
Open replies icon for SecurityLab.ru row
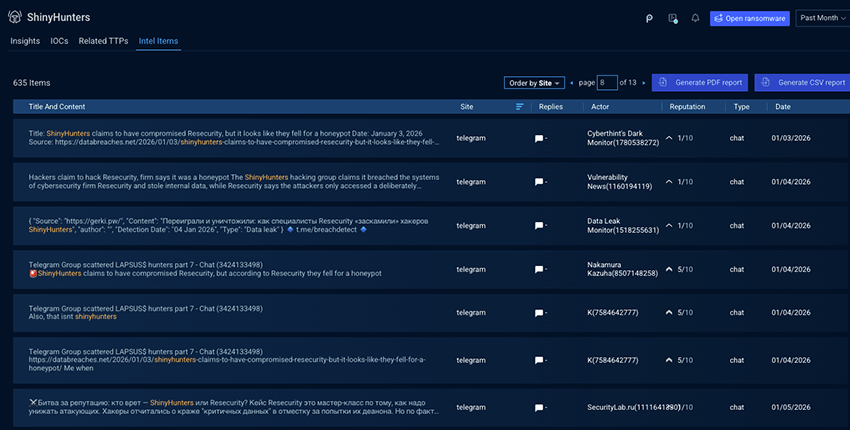(x=539, y=408)
